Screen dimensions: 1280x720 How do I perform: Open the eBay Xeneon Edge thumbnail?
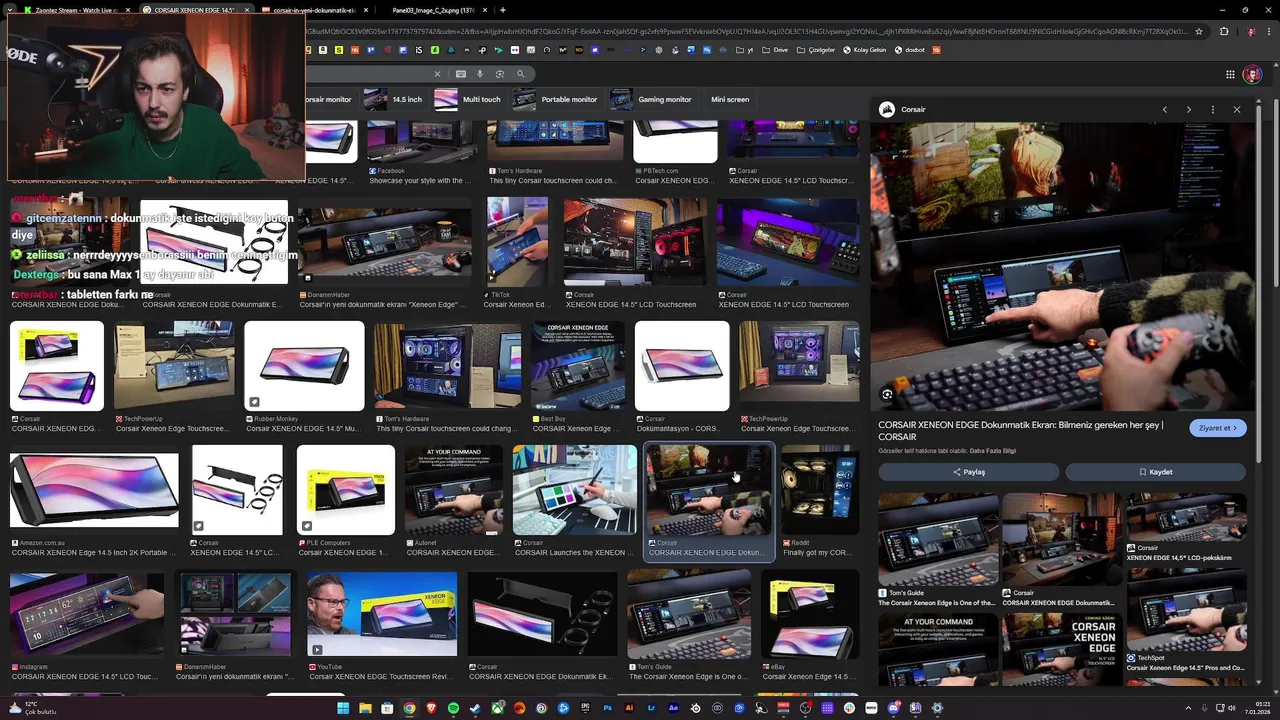coord(809,614)
